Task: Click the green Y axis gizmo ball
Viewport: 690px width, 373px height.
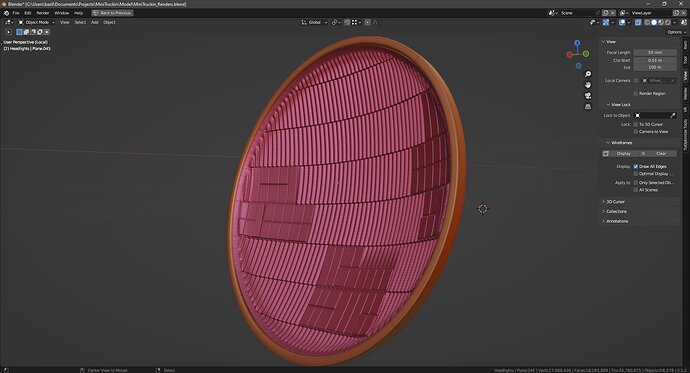Action: pyautogui.click(x=586, y=54)
